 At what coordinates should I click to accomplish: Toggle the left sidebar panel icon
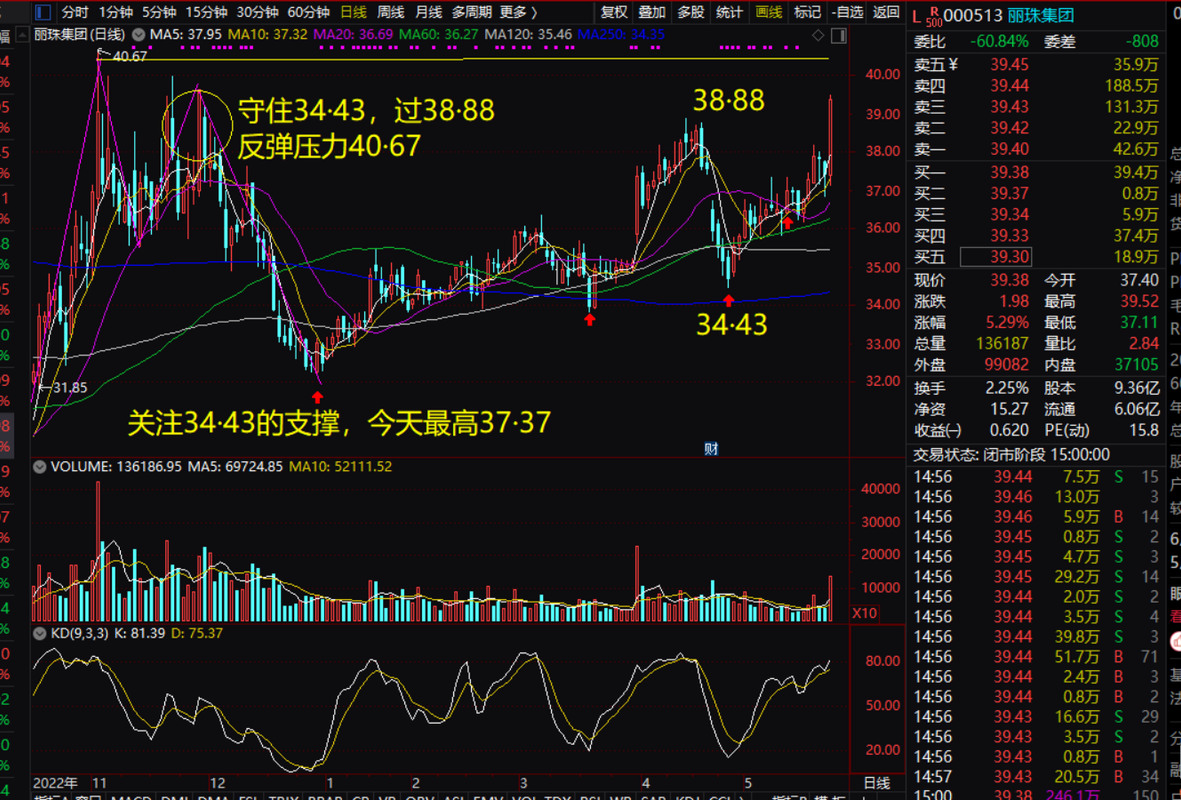[x=44, y=12]
